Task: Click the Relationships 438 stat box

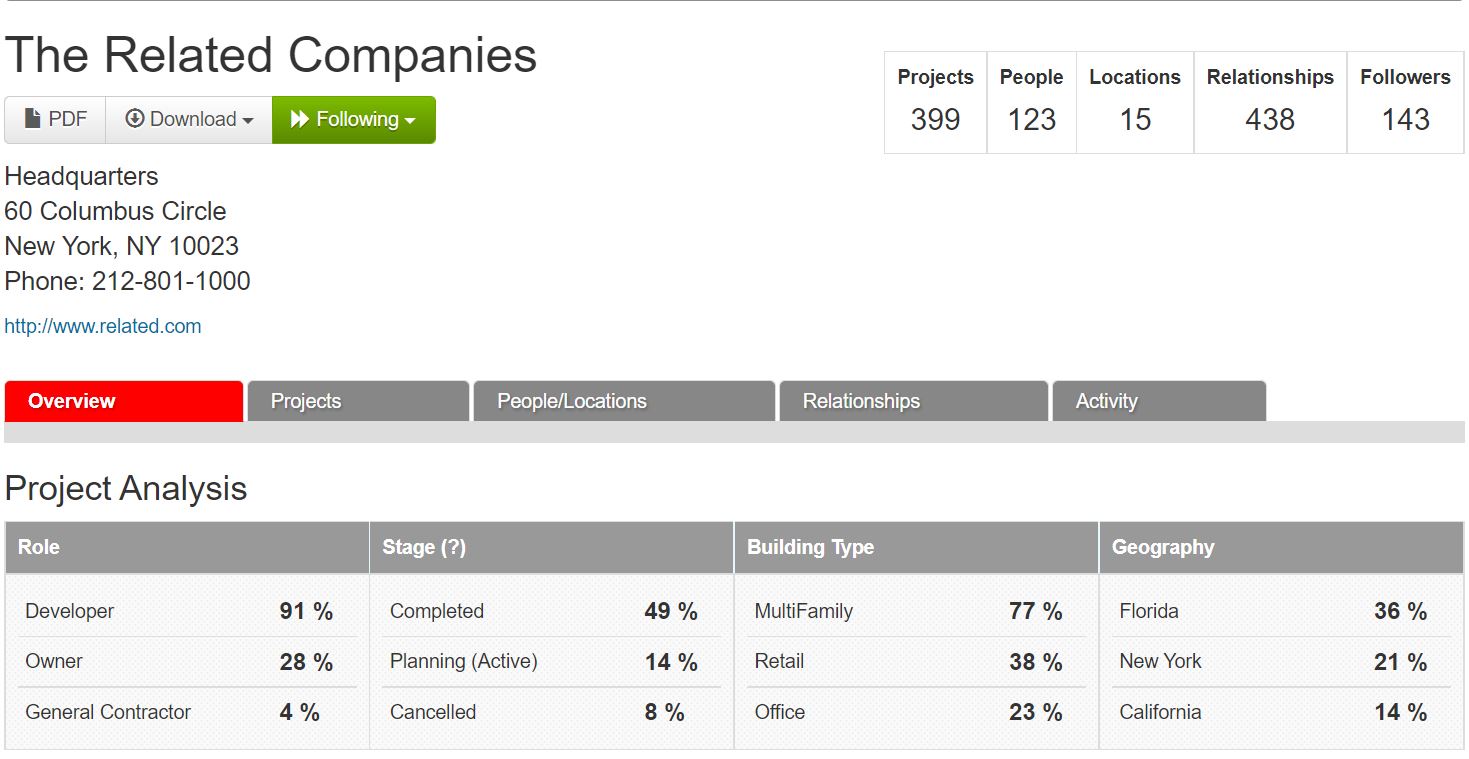Action: coord(1271,103)
